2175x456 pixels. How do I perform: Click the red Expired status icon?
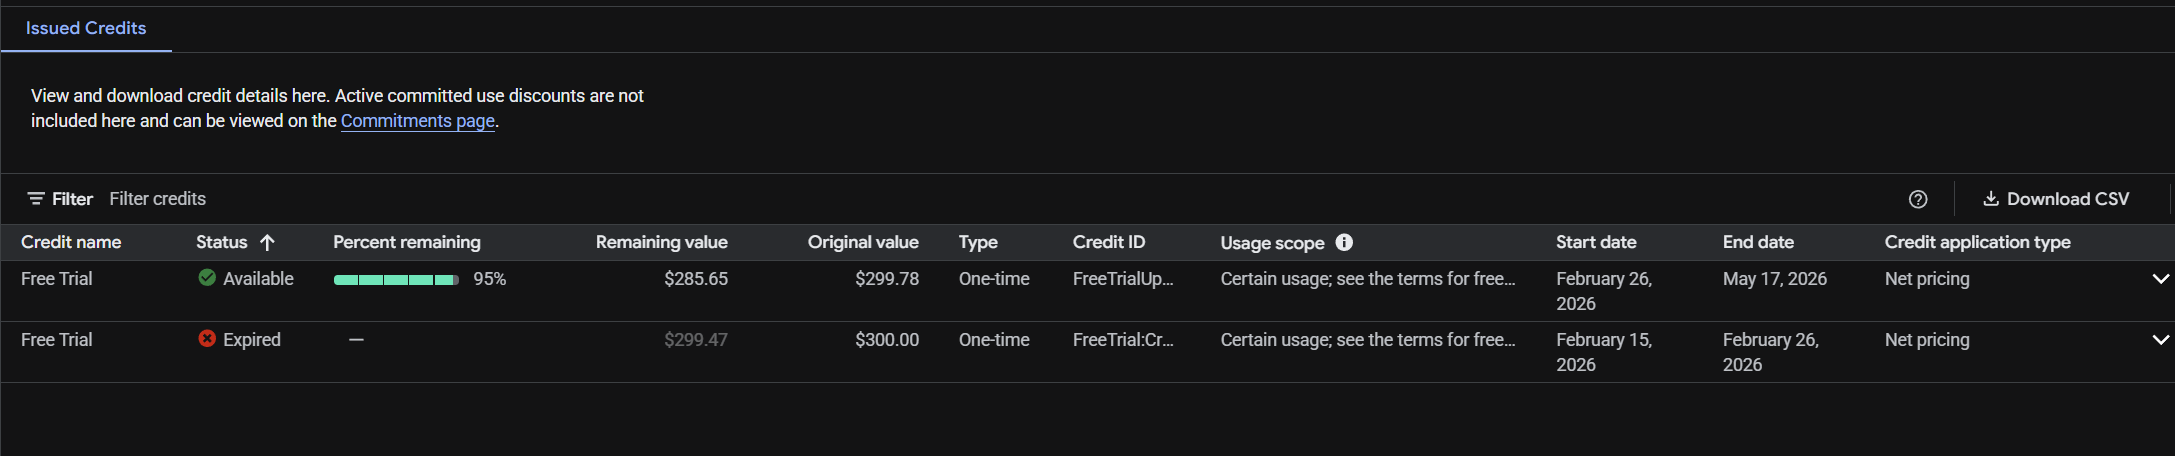tap(207, 339)
